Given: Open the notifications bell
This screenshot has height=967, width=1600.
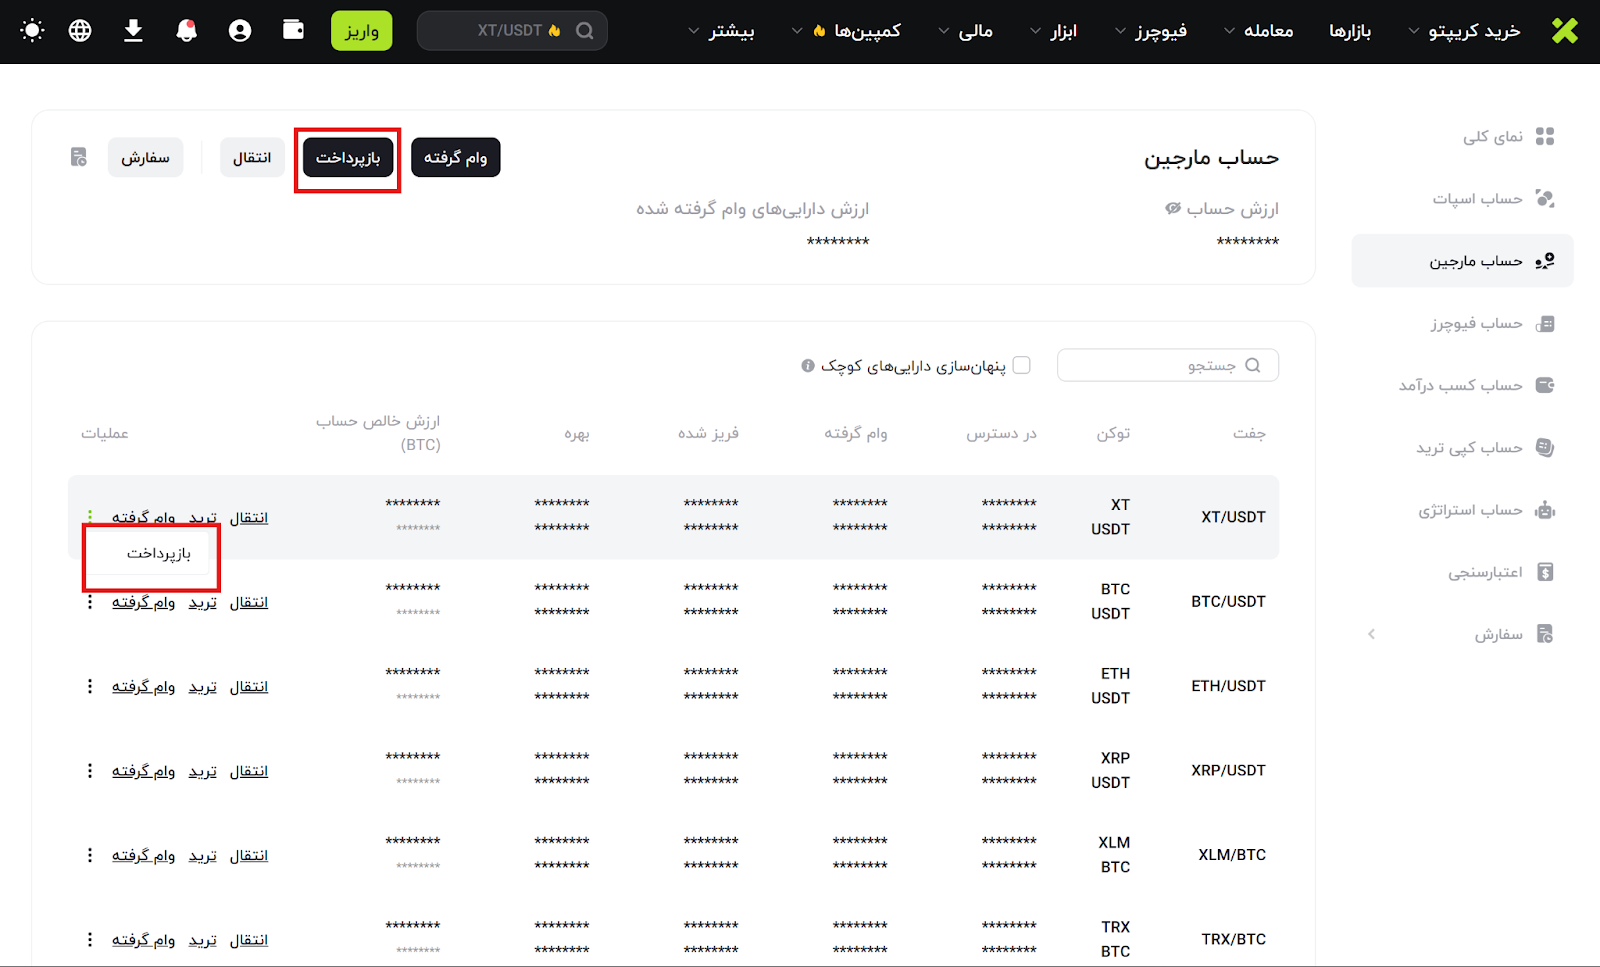Looking at the screenshot, I should point(186,31).
